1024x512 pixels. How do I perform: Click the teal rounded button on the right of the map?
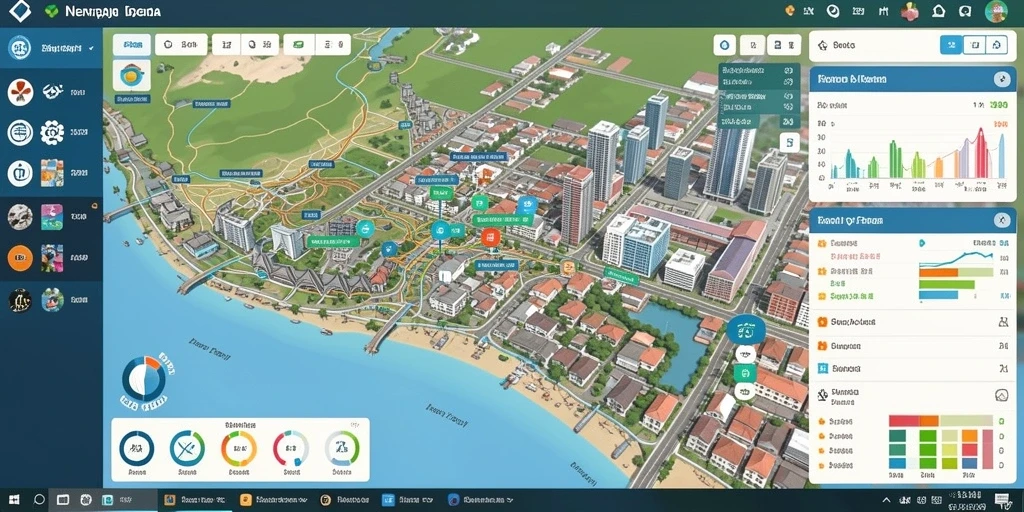tap(746, 331)
